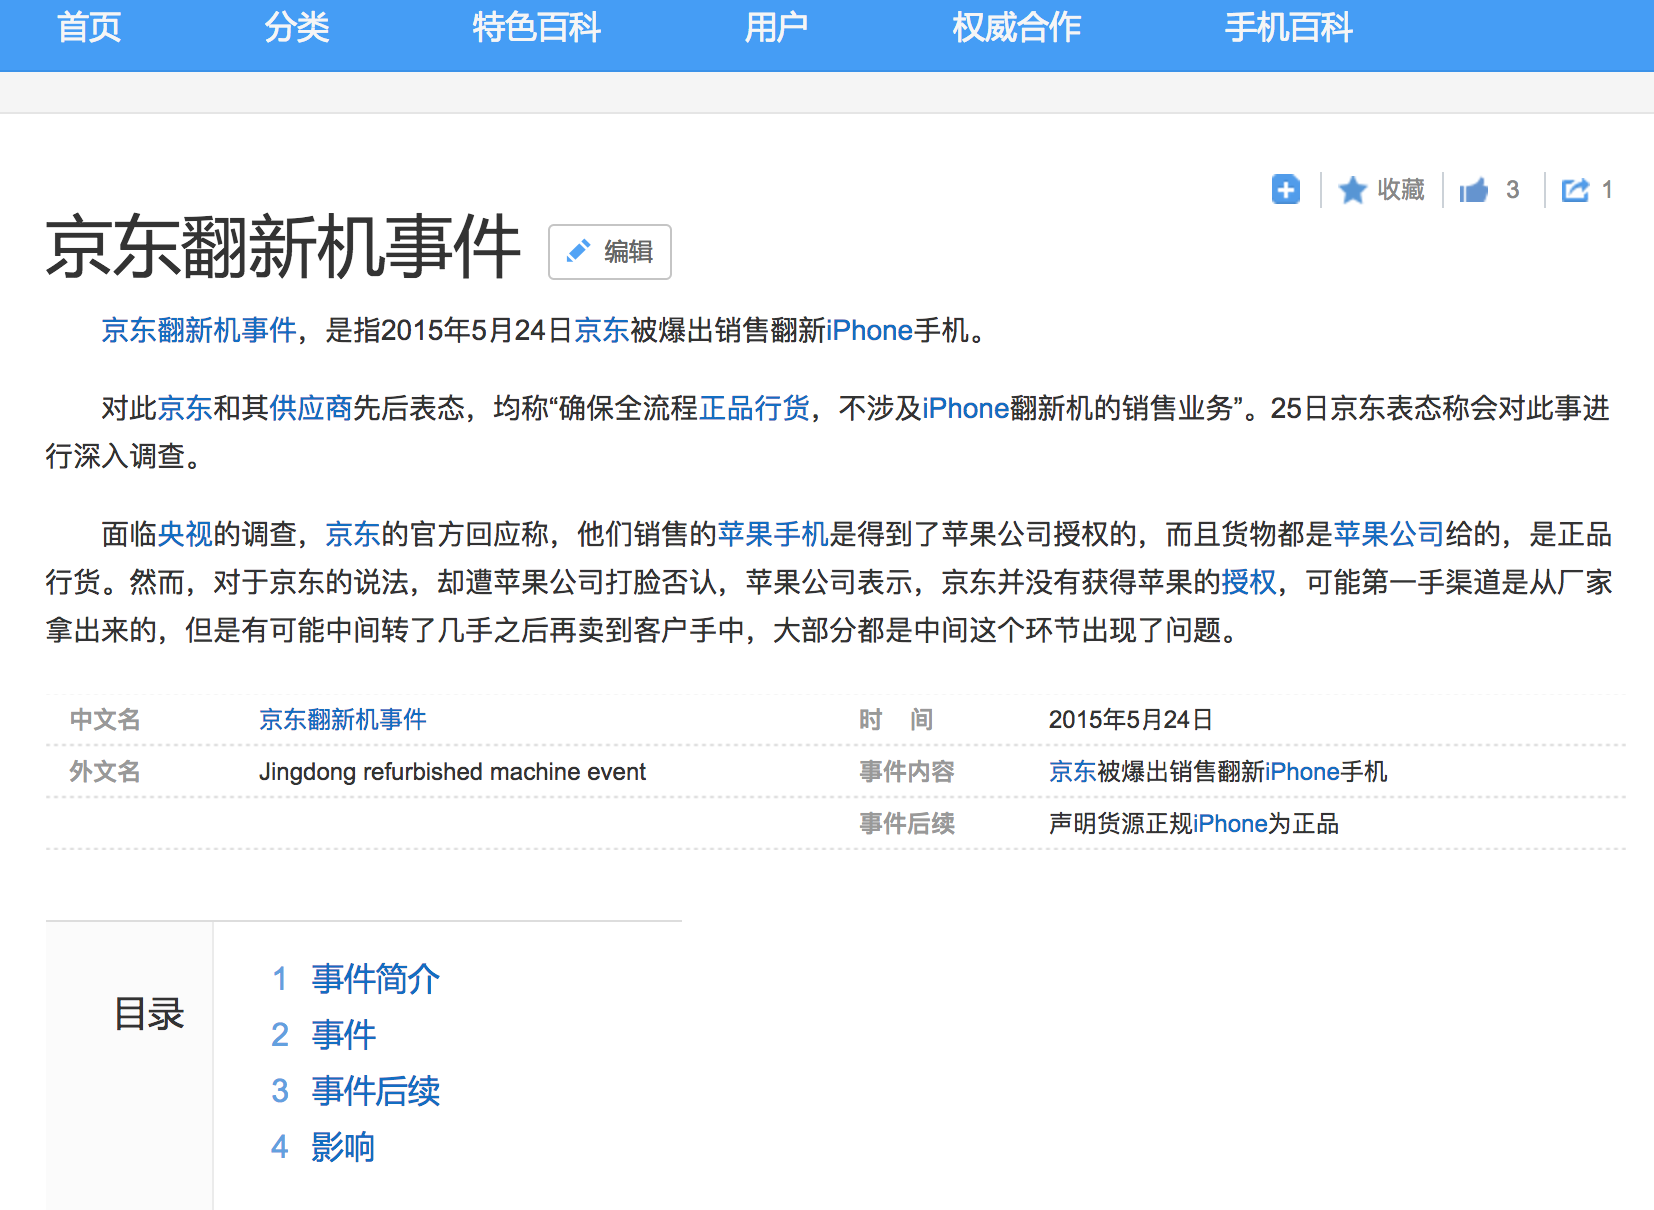Click the 供应商 link in the second paragraph
This screenshot has height=1210, width=1654.
point(312,407)
